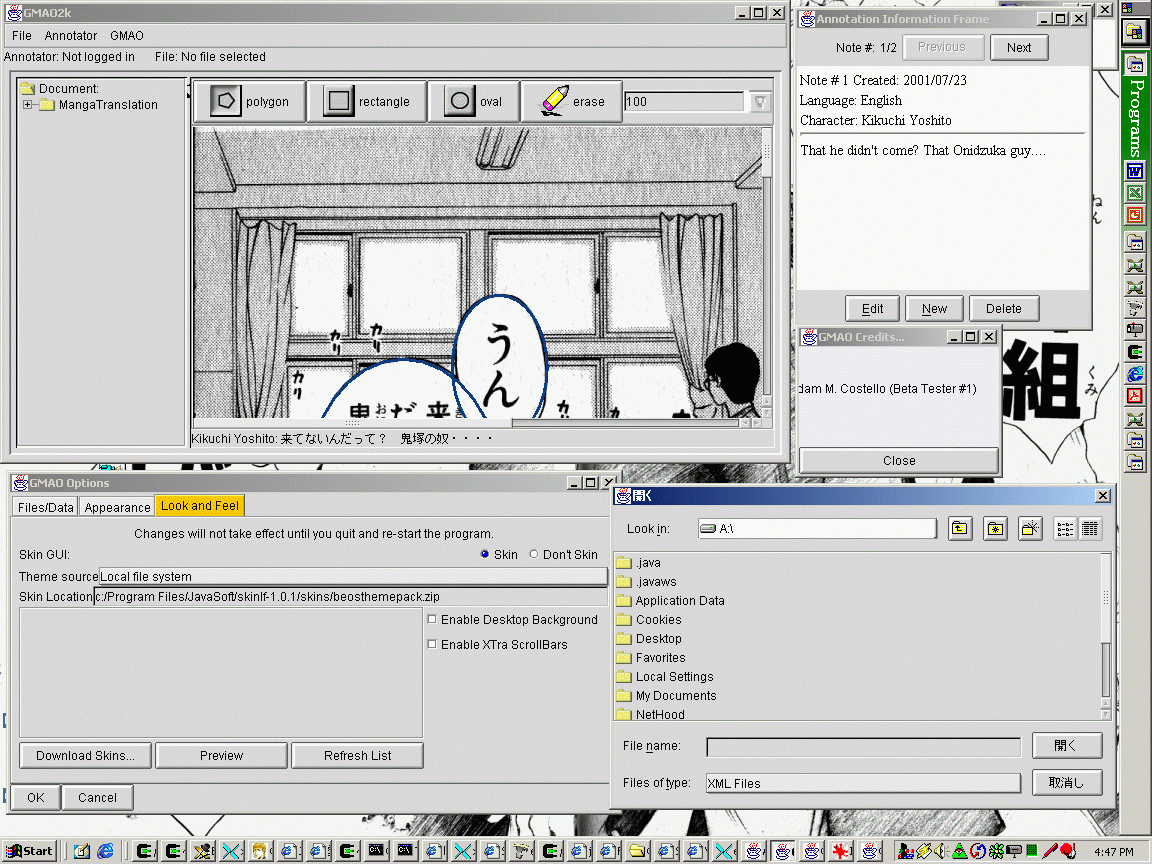The image size is (1152, 864).
Task: Click the 開く open button in file dialog
Action: point(1067,745)
